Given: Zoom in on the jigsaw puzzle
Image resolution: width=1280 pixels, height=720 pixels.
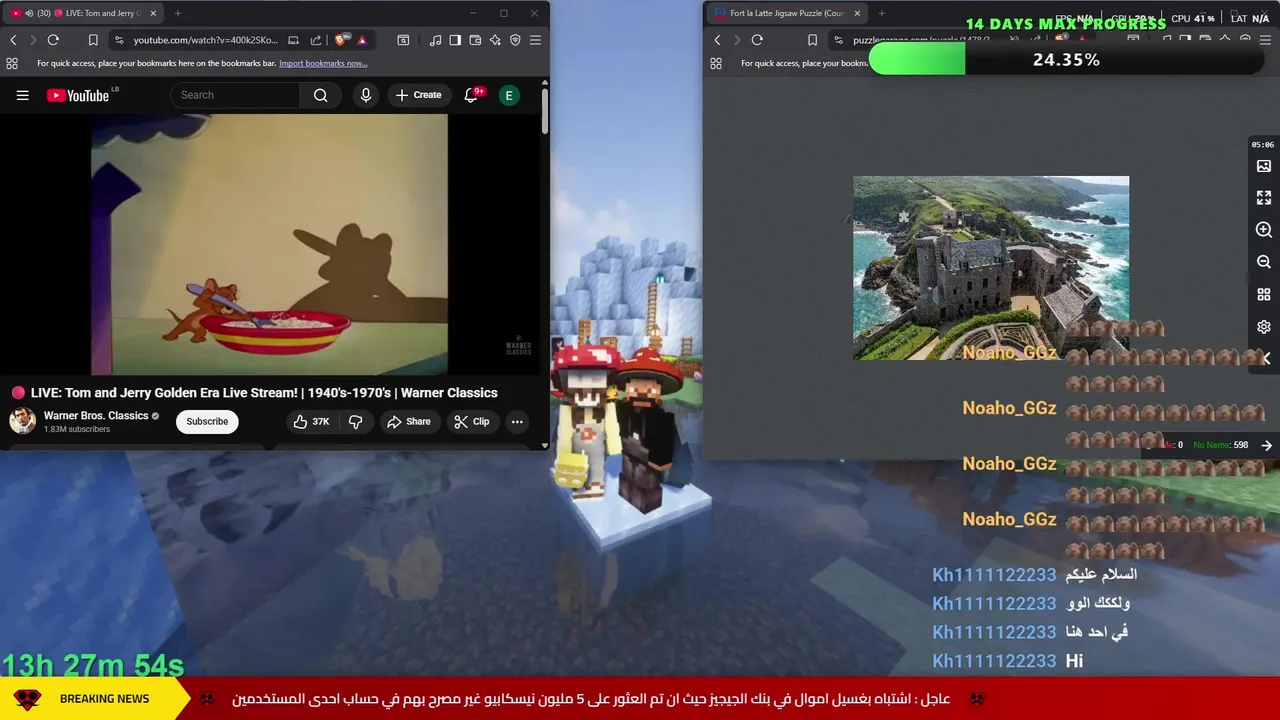Looking at the screenshot, I should coord(1264,230).
